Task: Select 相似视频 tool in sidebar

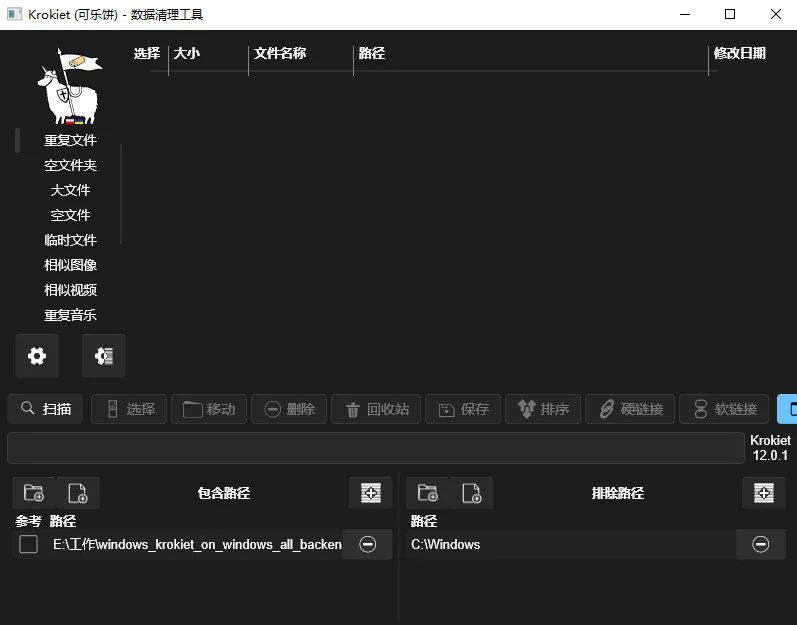Action: (70, 290)
